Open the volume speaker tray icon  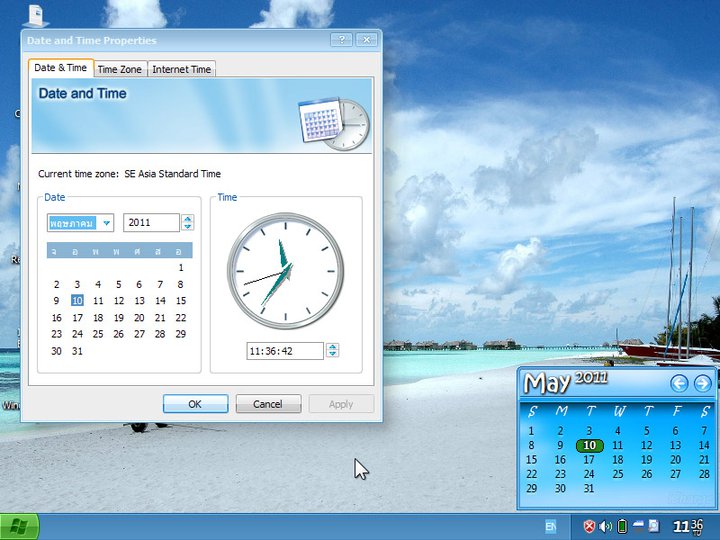click(606, 526)
